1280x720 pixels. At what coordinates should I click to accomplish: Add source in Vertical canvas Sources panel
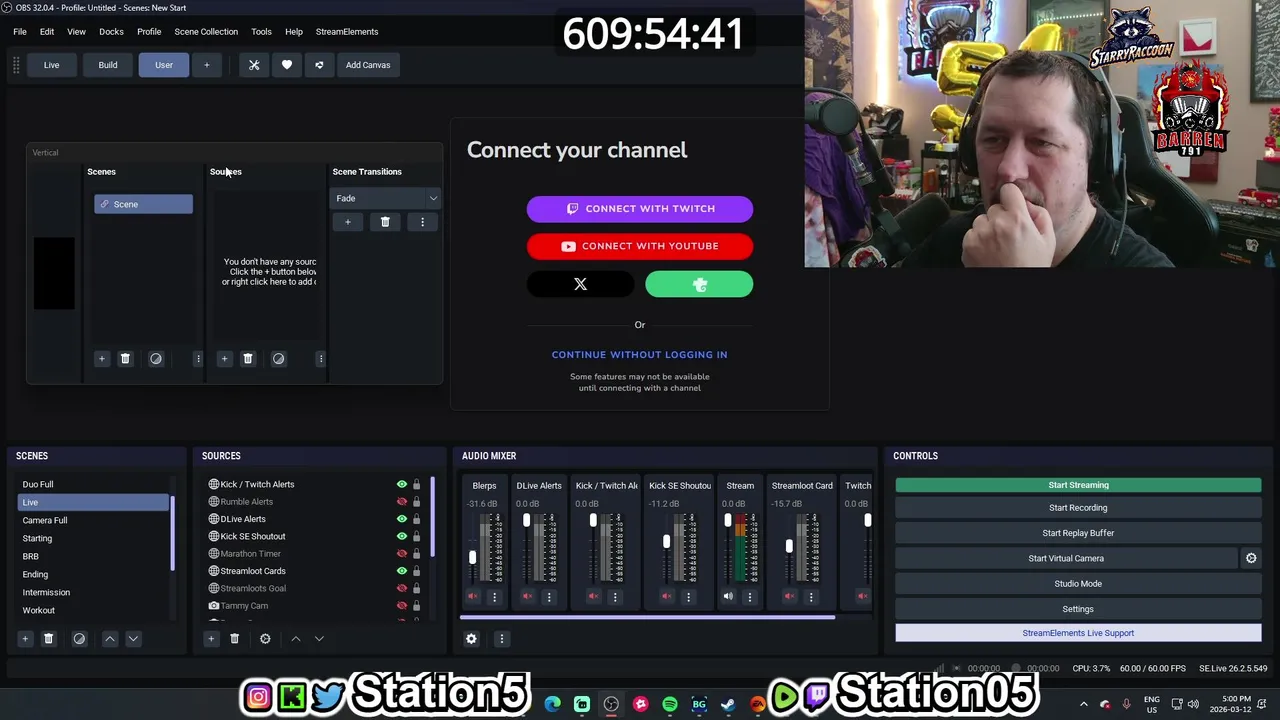[x=224, y=358]
